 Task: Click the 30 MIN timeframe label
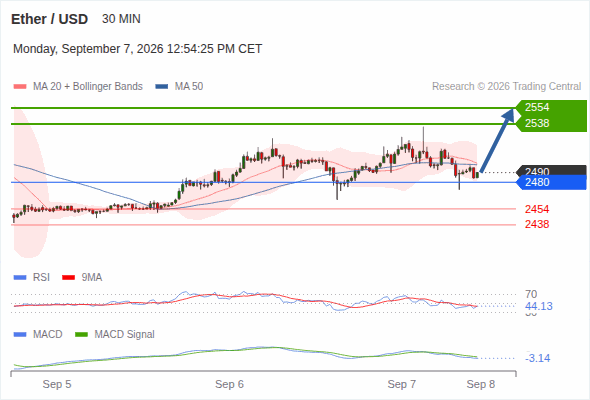click(121, 19)
